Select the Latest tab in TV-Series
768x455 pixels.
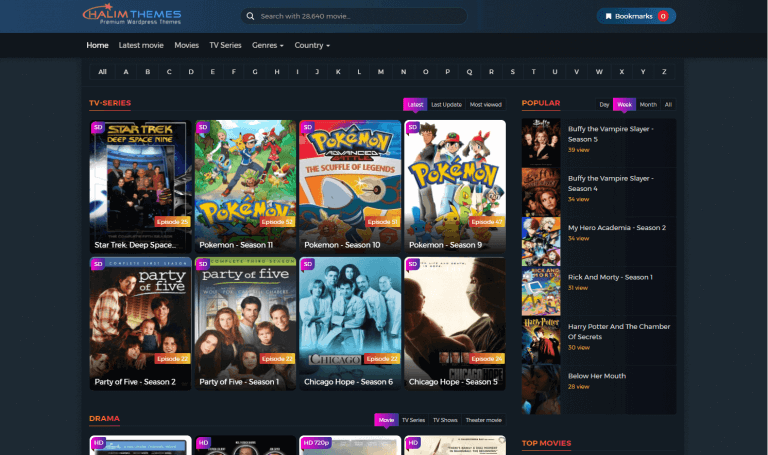[415, 104]
